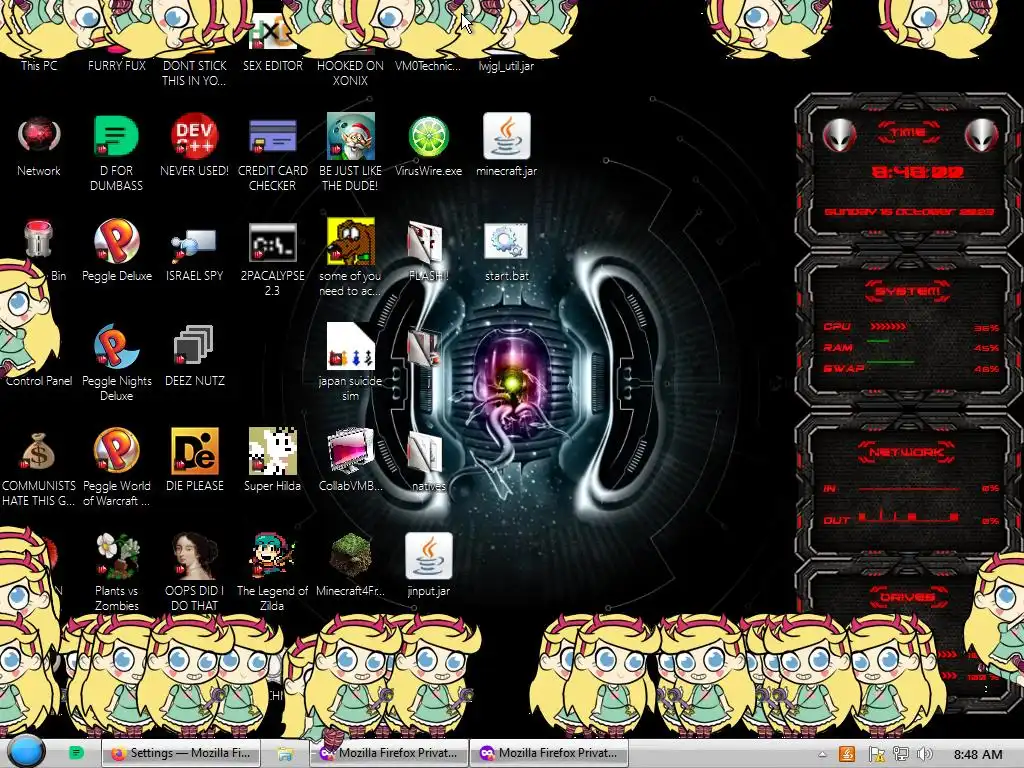Select the CollabVMB... monitor icon
Screen dimensions: 1024x768
(351, 451)
